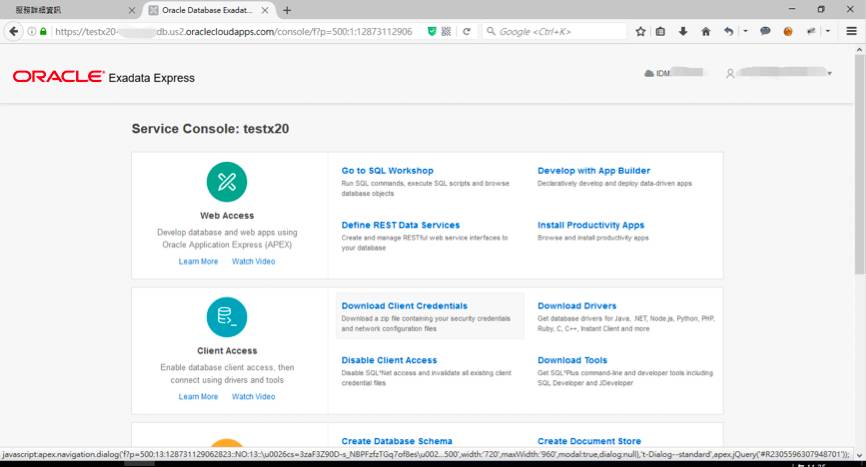
Task: Click the Client Access teal database icon
Action: coord(227,317)
